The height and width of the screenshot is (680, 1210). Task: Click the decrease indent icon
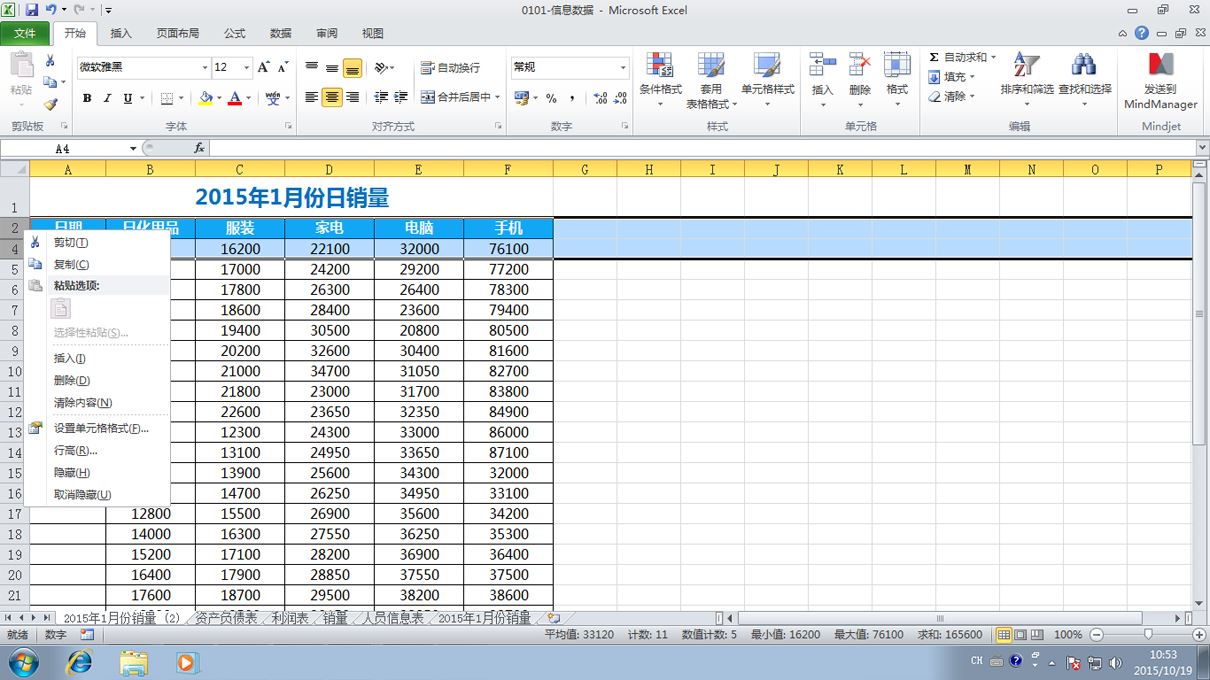point(381,98)
